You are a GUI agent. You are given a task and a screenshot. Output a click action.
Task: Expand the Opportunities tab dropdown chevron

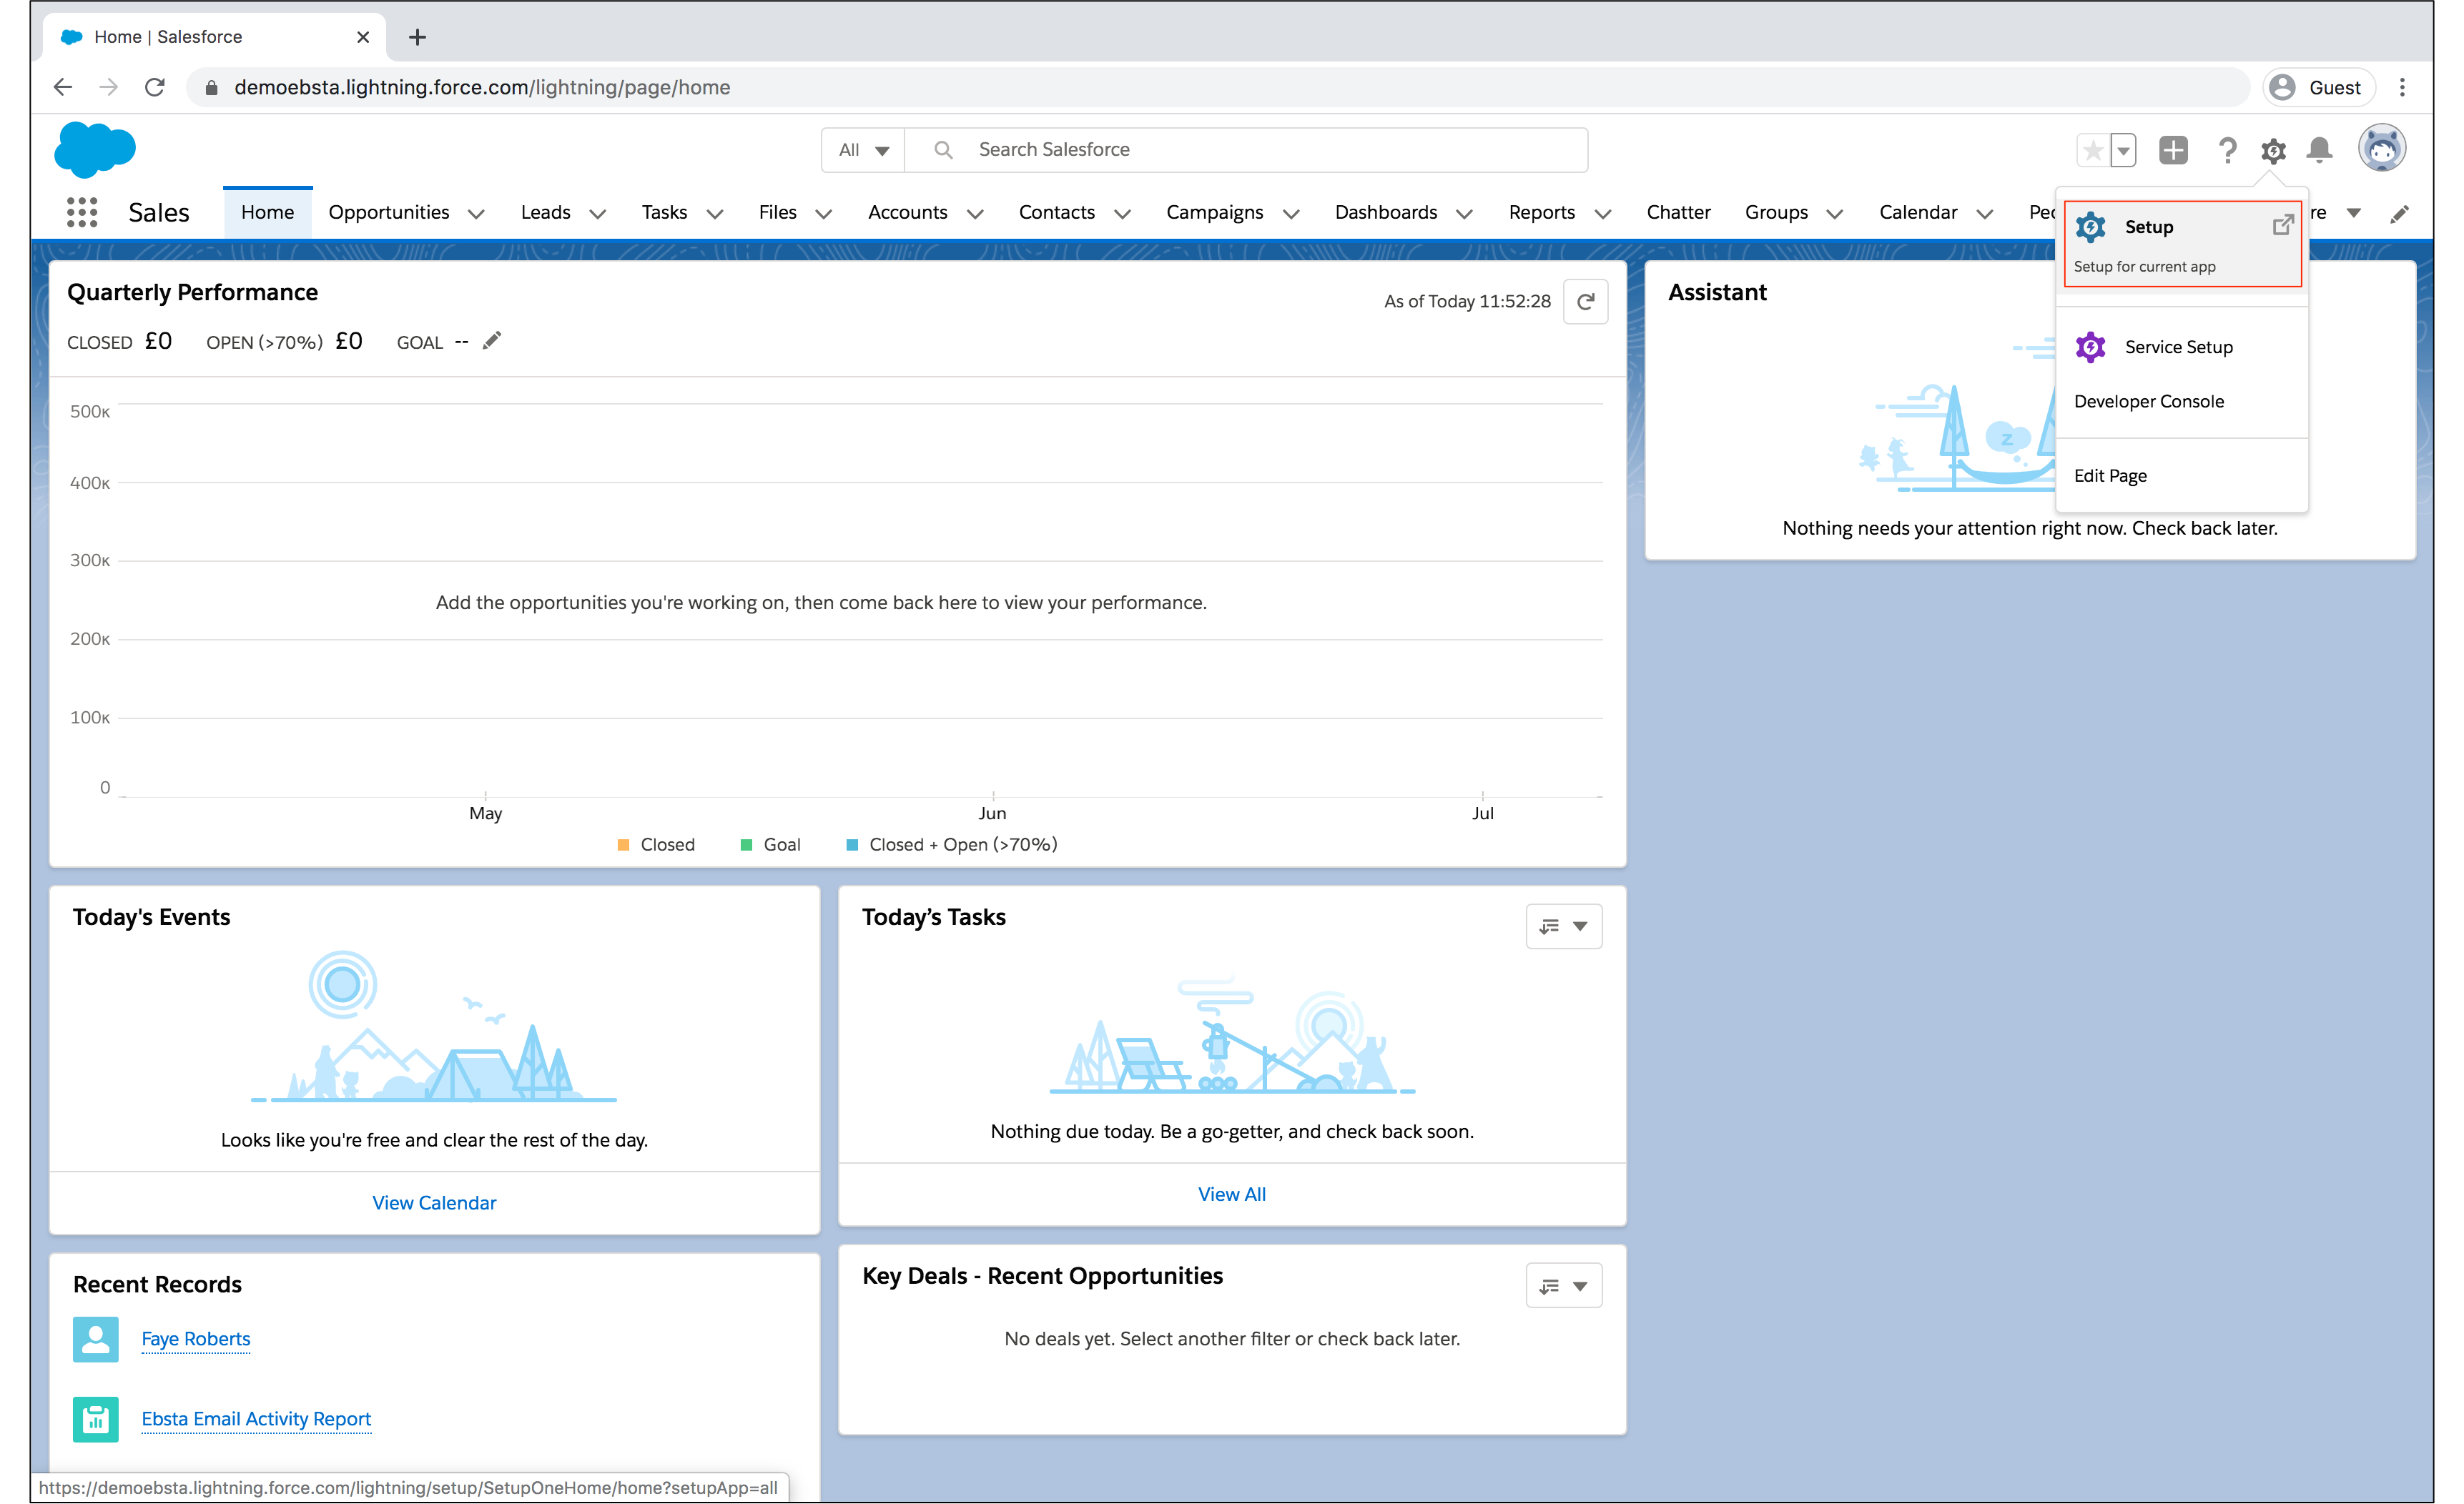tap(476, 214)
